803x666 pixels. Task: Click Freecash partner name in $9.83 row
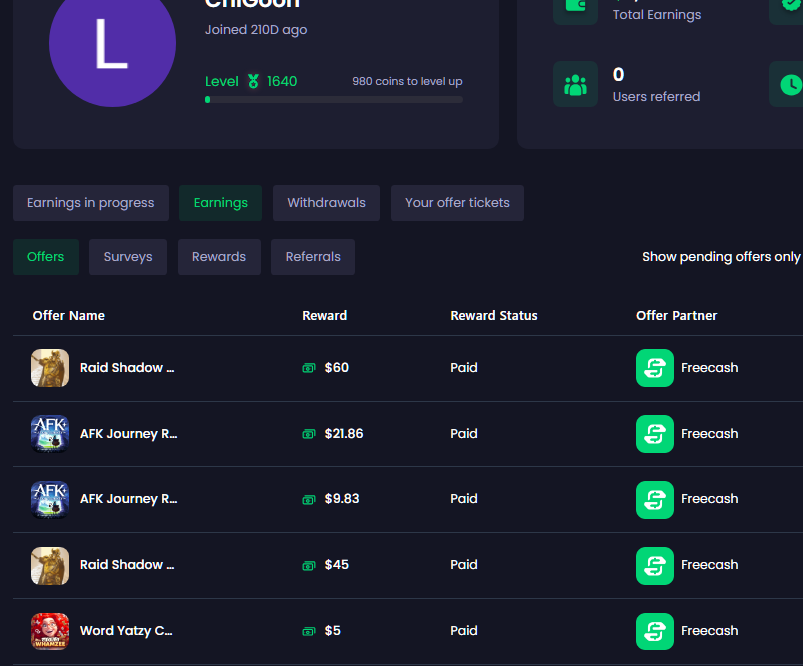(x=710, y=499)
